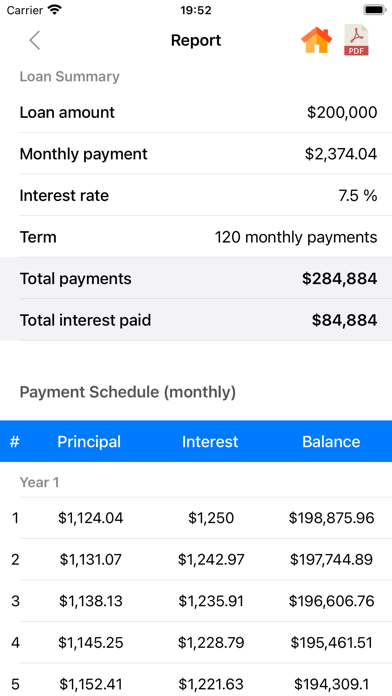
Task: Tap the Term 120 monthly payments row
Action: [196, 237]
